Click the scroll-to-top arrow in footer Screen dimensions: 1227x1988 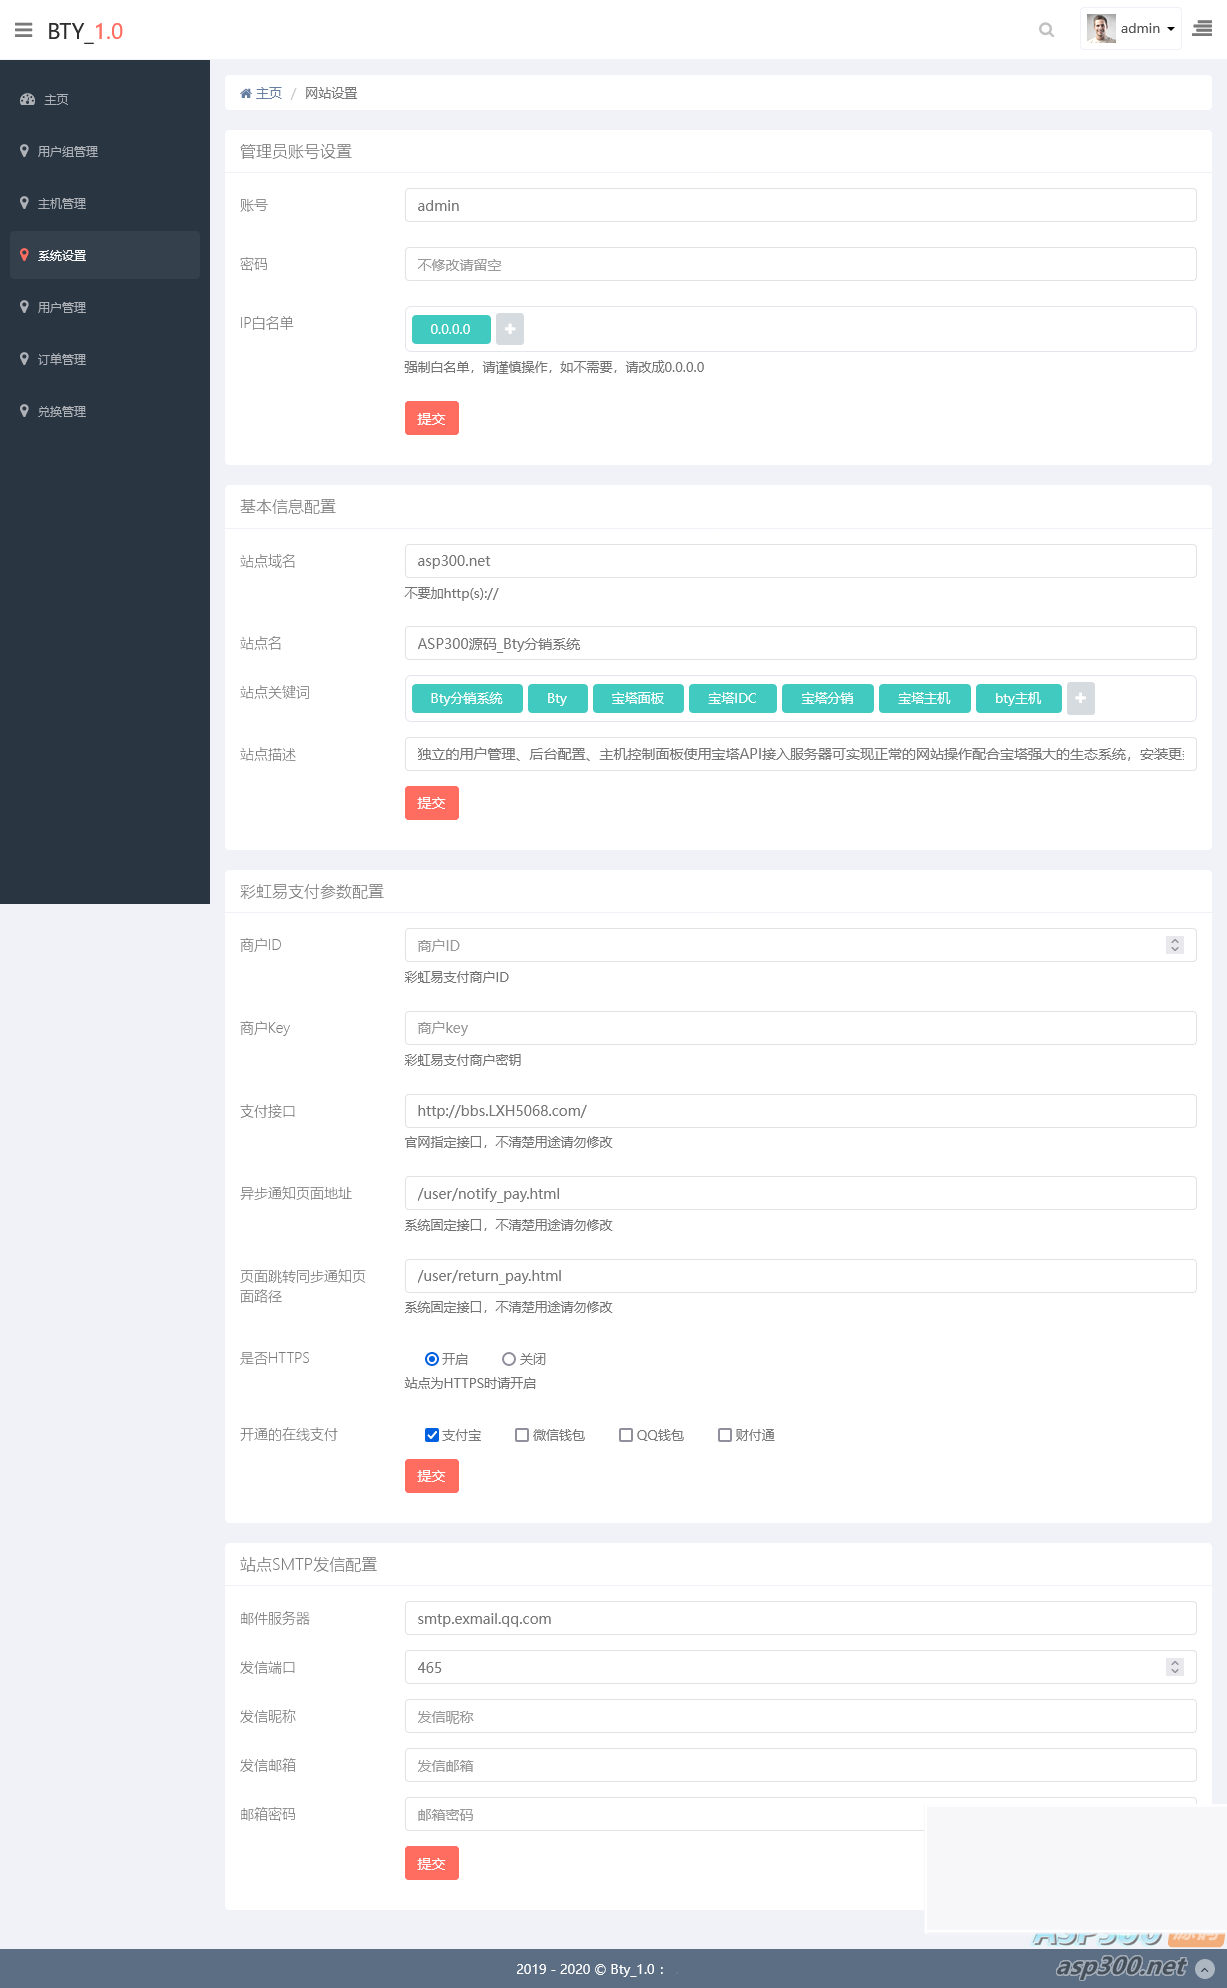[1205, 1968]
